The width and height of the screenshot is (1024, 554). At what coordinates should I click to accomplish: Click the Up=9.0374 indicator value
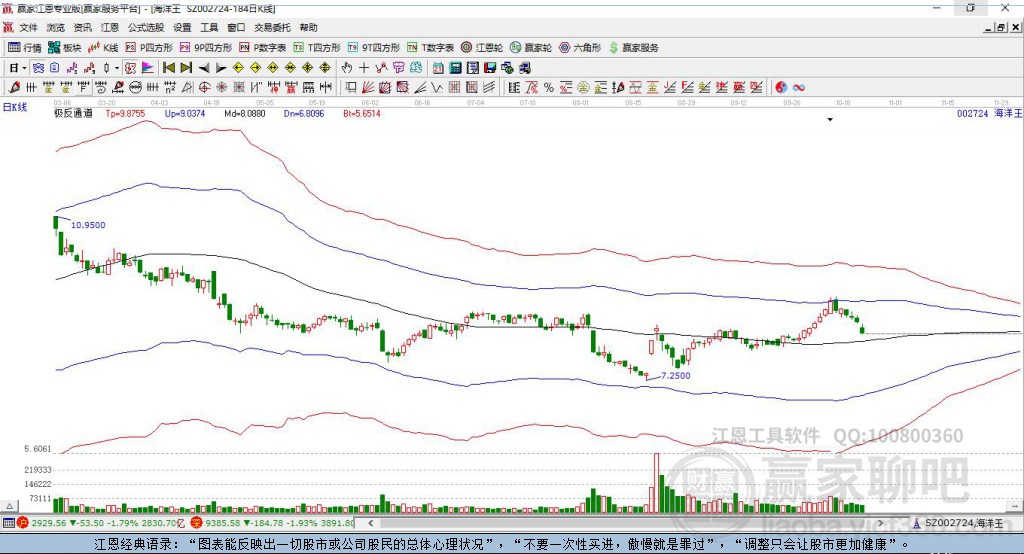click(x=185, y=114)
